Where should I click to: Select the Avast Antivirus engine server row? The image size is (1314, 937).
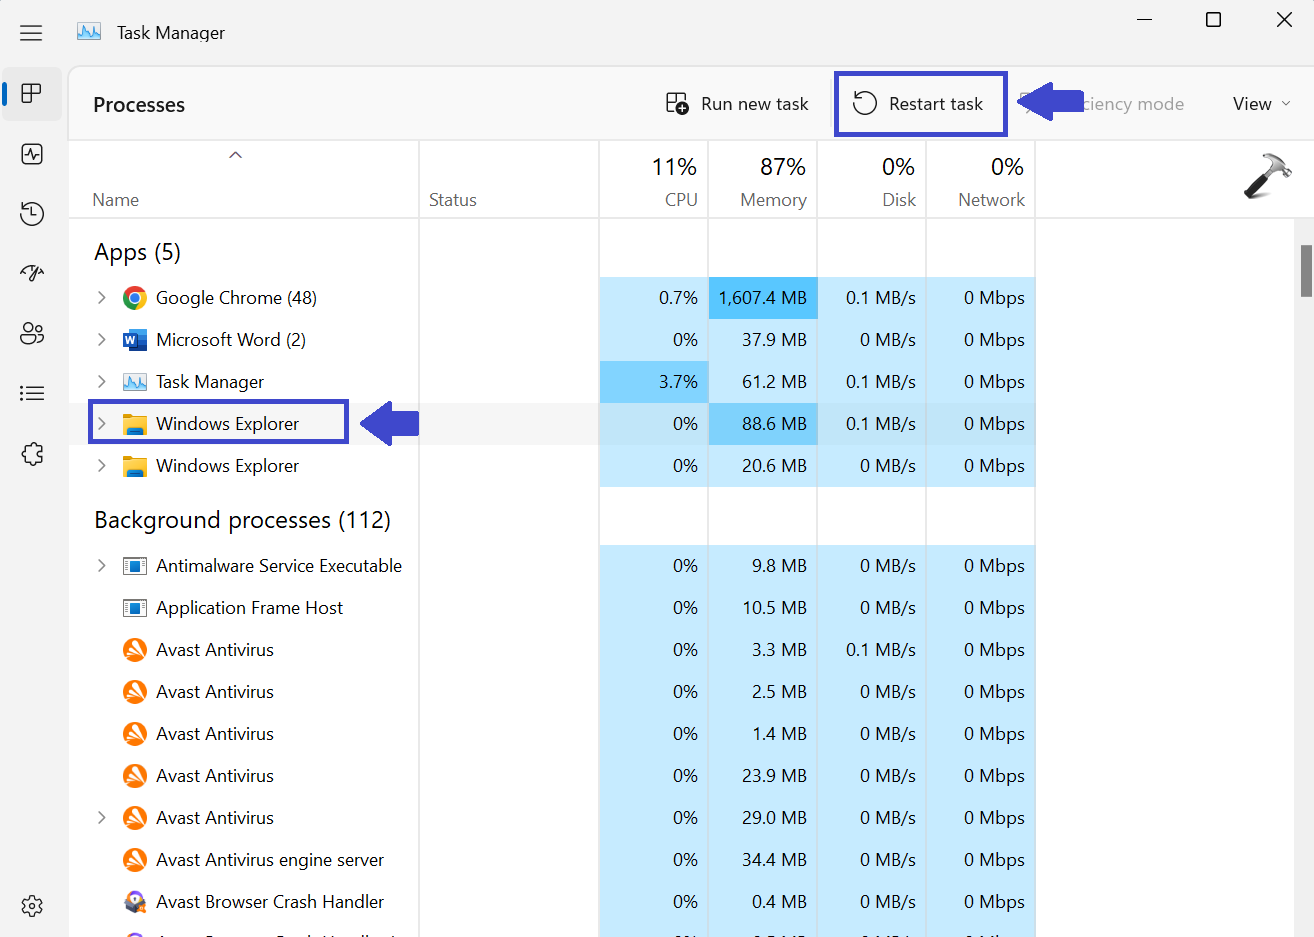point(270,860)
